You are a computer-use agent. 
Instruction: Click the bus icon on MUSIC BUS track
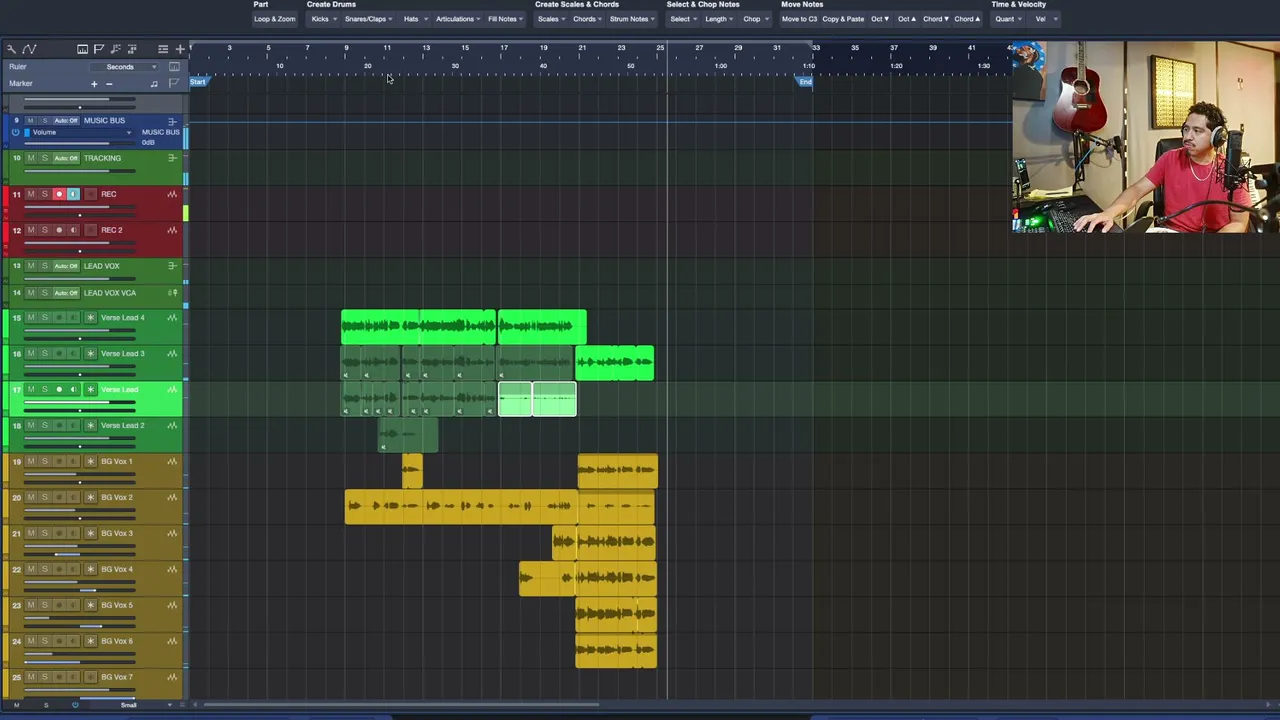(173, 122)
